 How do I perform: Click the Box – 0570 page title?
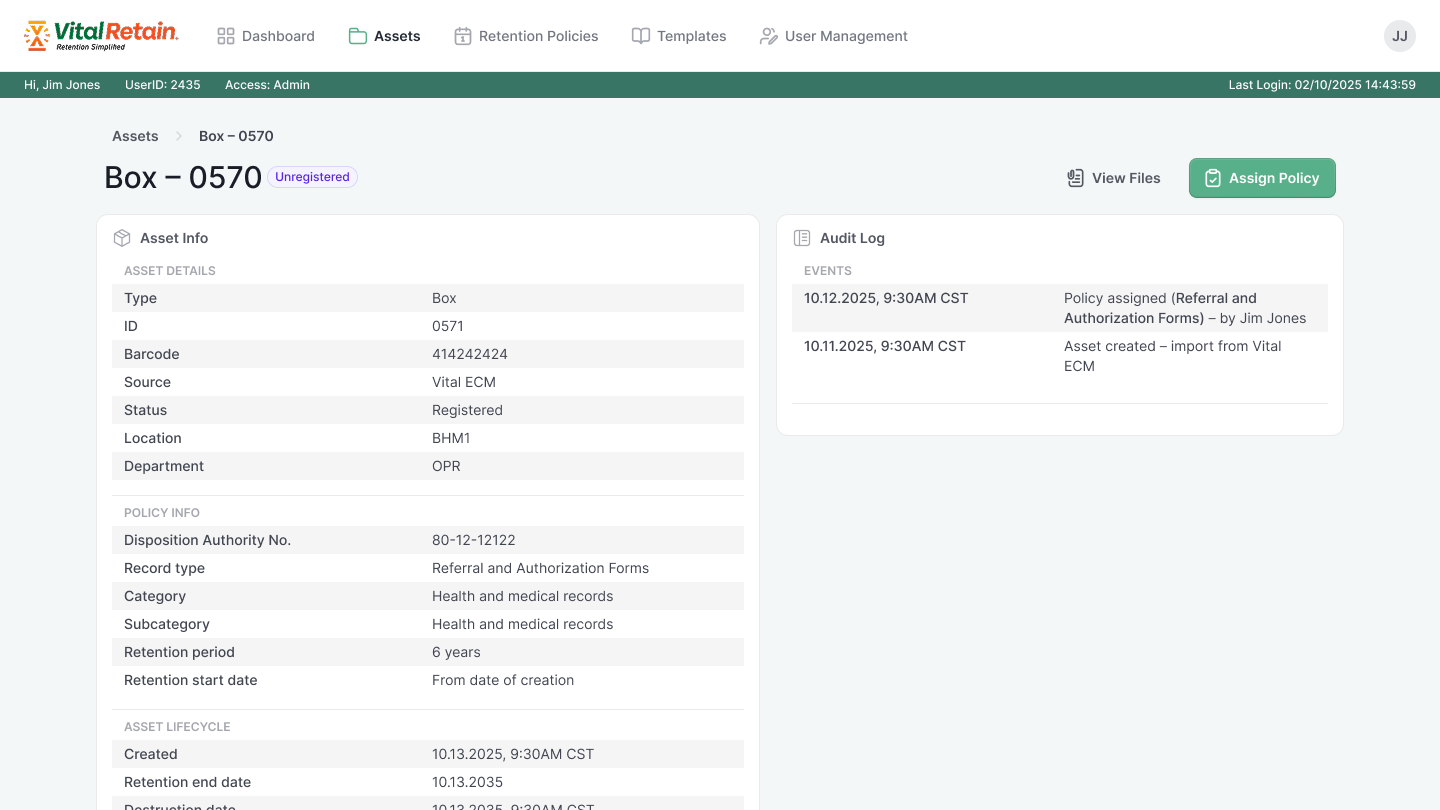(183, 177)
